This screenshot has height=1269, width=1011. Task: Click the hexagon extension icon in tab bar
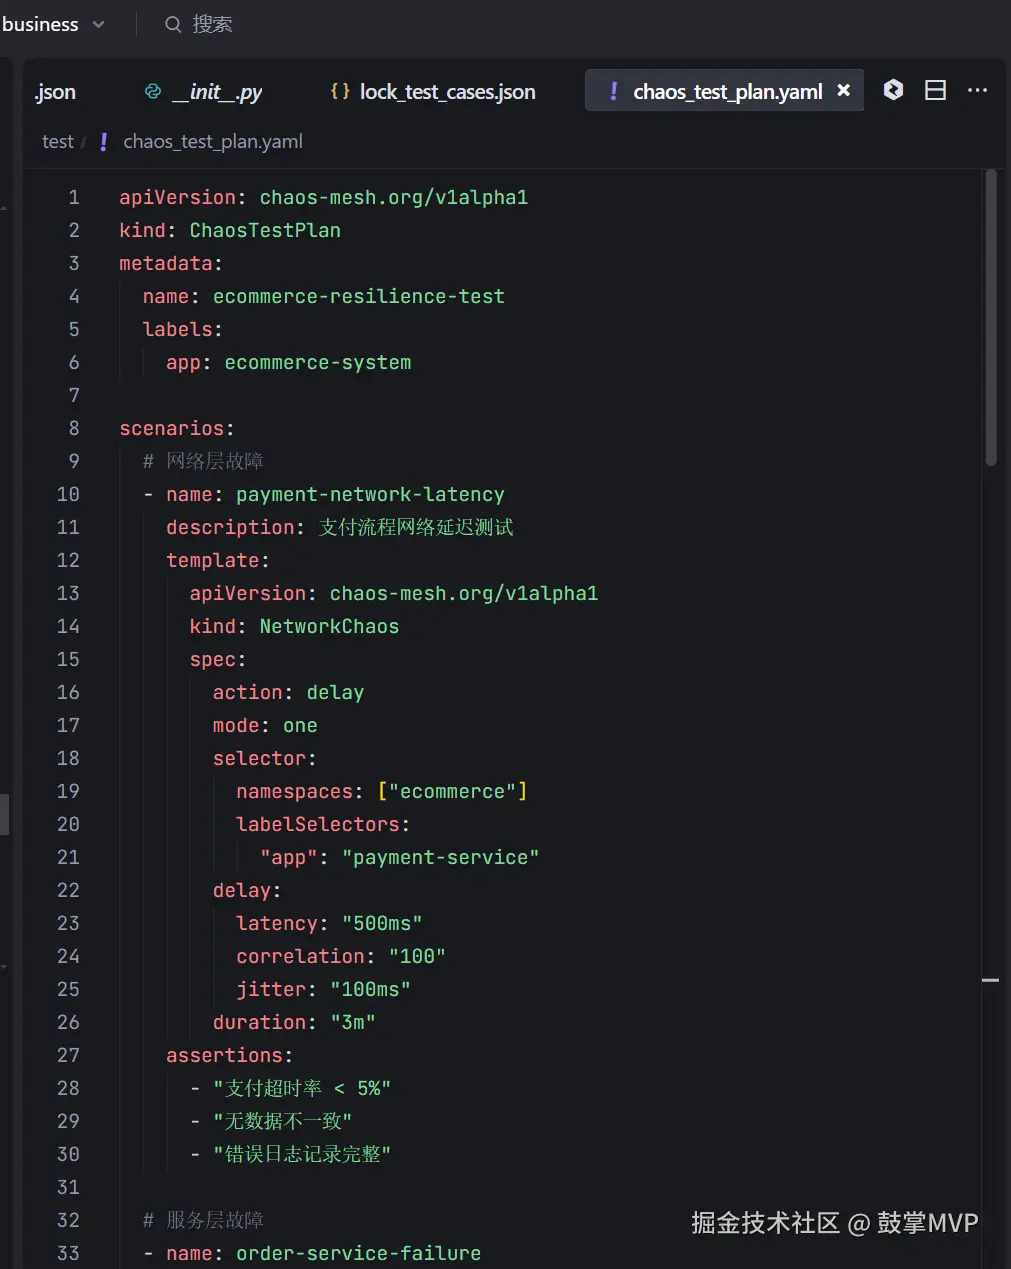893,91
